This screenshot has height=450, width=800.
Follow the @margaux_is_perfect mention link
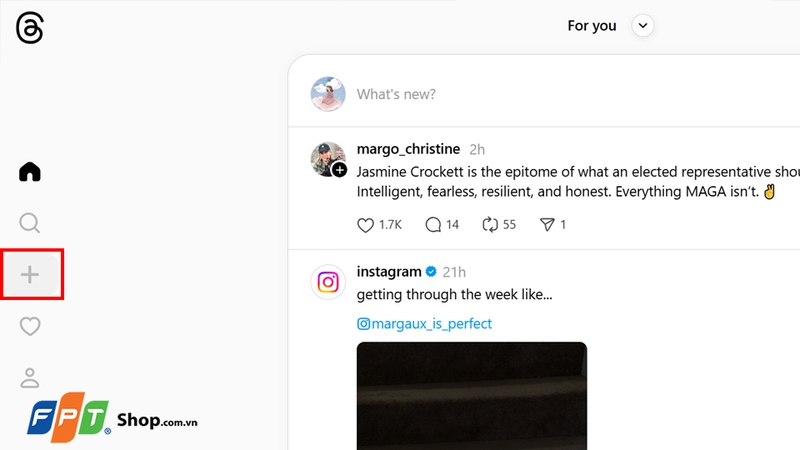[x=424, y=324]
